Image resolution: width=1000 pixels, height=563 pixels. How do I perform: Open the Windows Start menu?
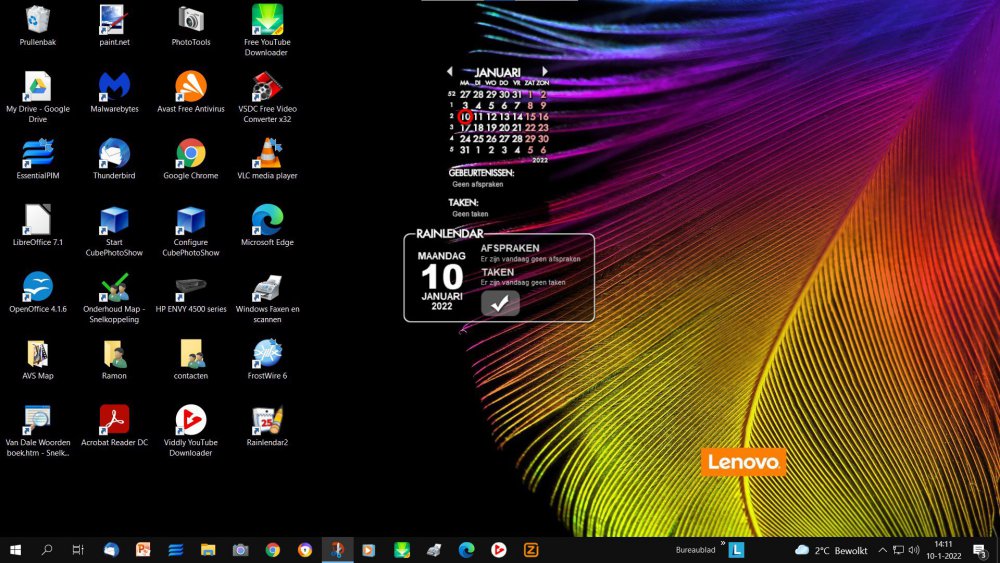coord(16,550)
